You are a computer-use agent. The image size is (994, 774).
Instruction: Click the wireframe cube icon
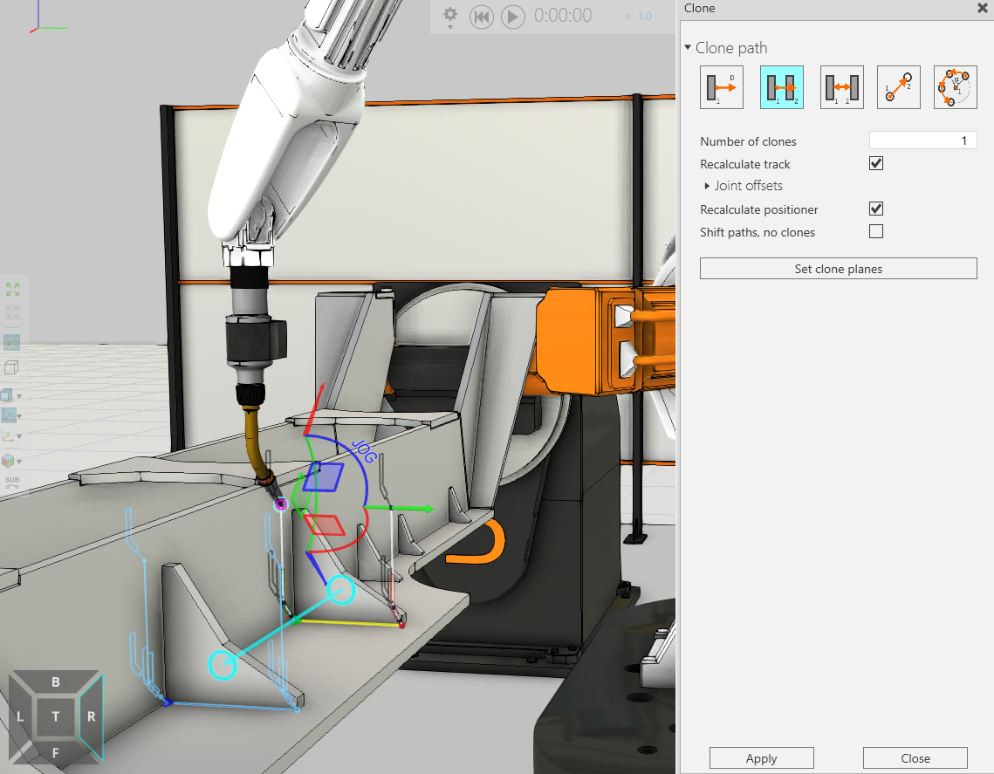11,368
